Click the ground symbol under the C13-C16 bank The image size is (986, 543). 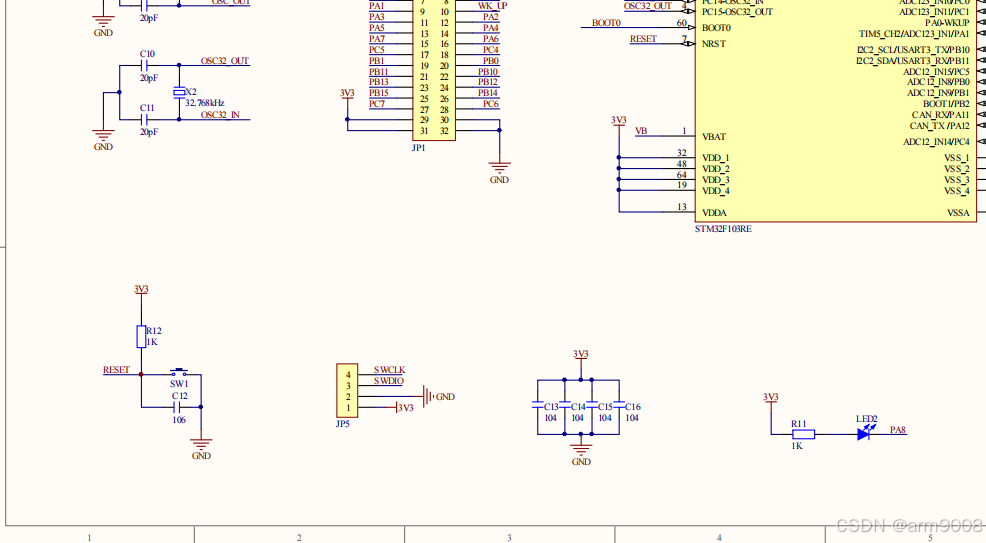click(x=580, y=449)
